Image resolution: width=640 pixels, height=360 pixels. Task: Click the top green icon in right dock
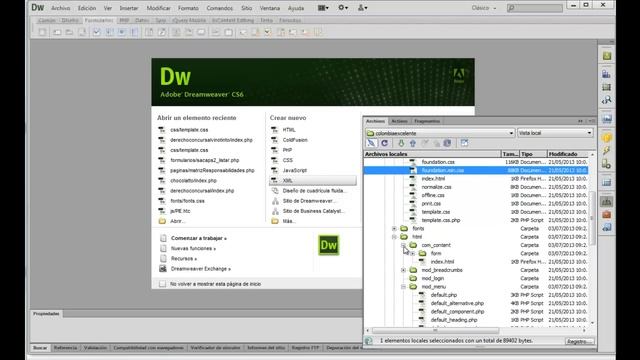pyautogui.click(x=607, y=56)
